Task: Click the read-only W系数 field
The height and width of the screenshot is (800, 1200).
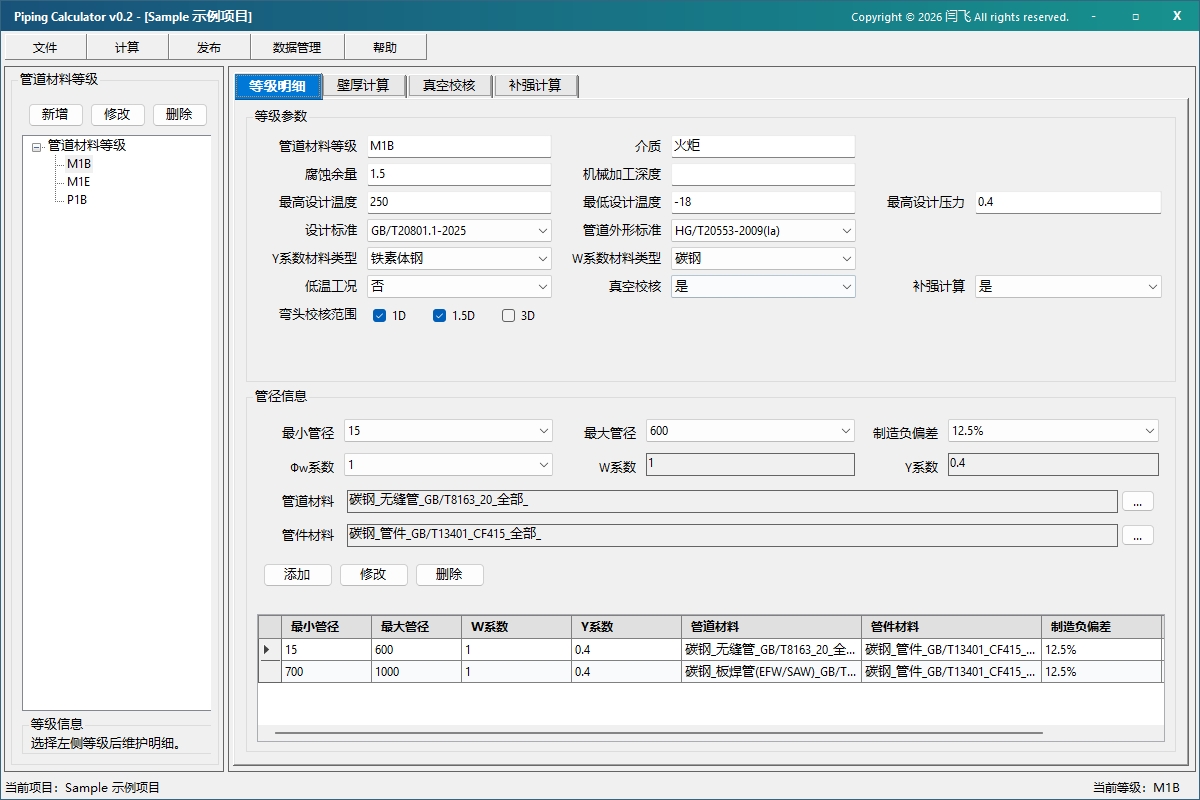Action: point(750,464)
